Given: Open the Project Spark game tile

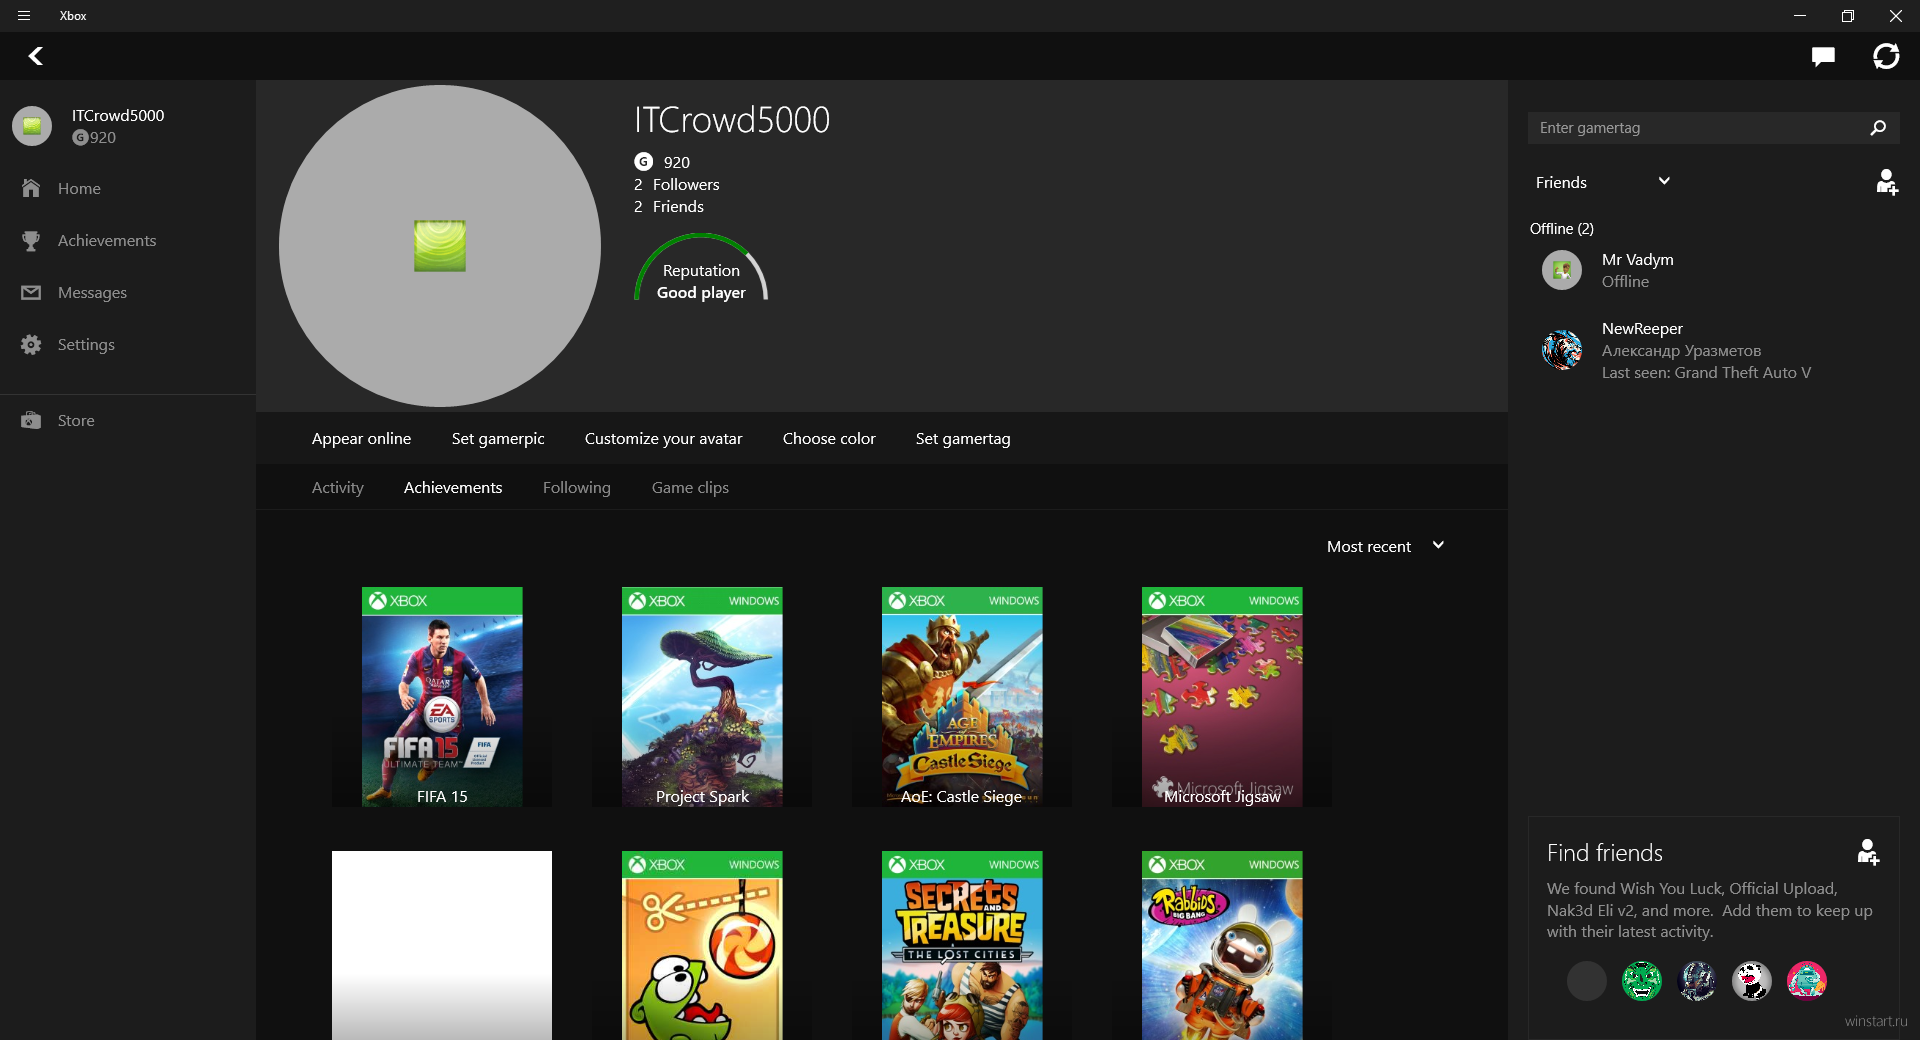Looking at the screenshot, I should point(702,697).
